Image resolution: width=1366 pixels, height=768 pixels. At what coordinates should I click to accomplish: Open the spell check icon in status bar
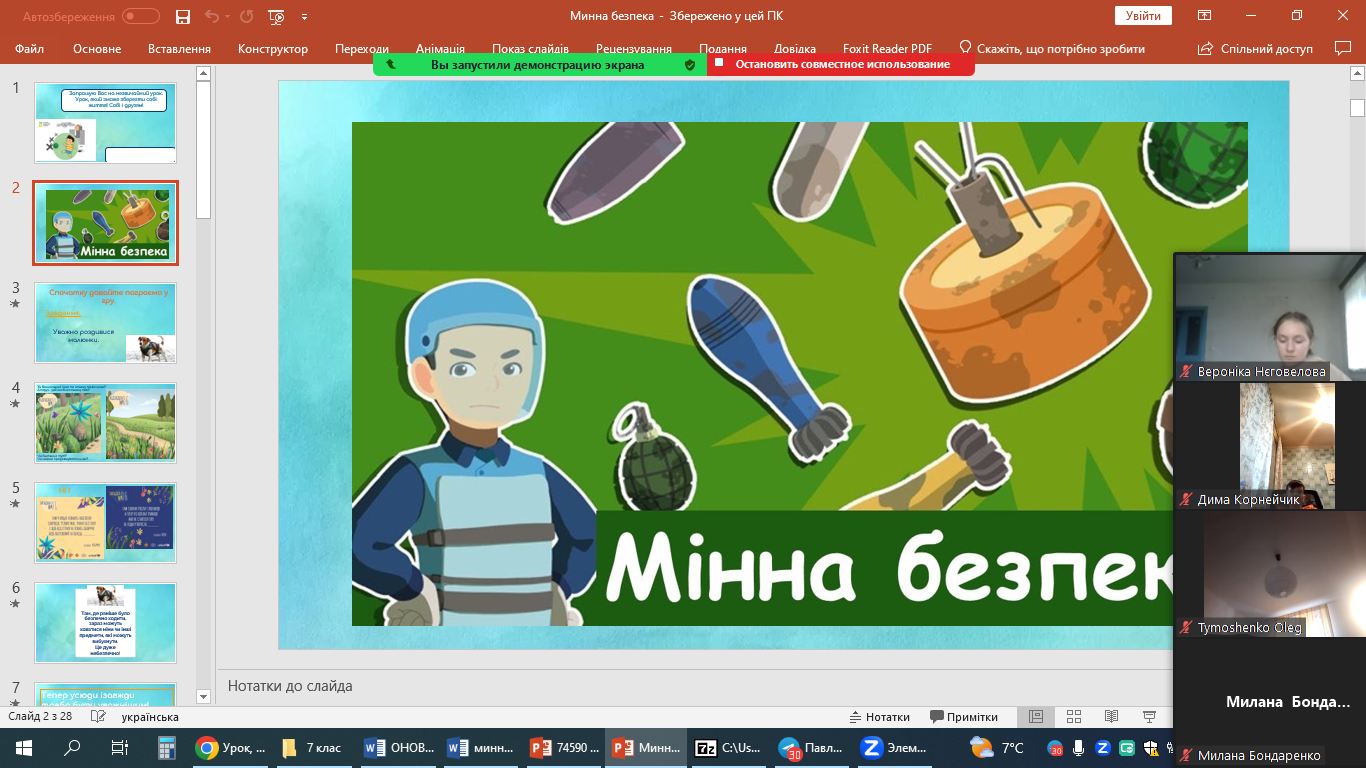(98, 717)
